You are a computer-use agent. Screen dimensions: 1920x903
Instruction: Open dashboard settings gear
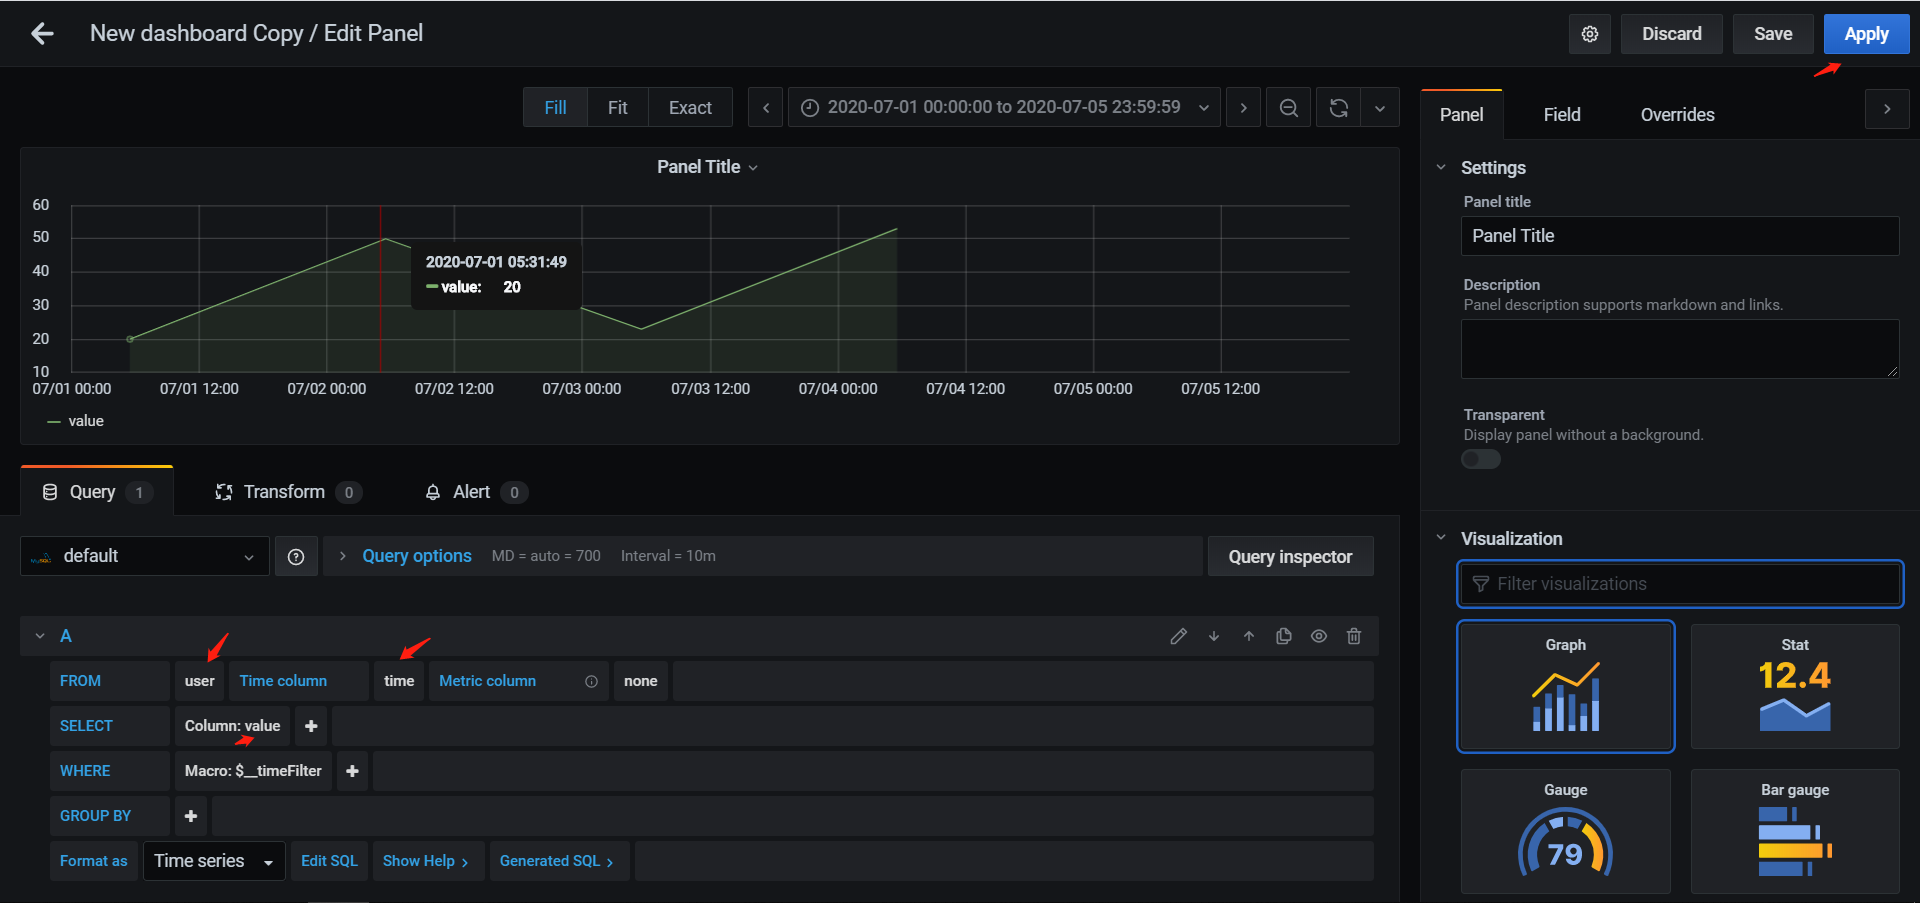click(1589, 33)
